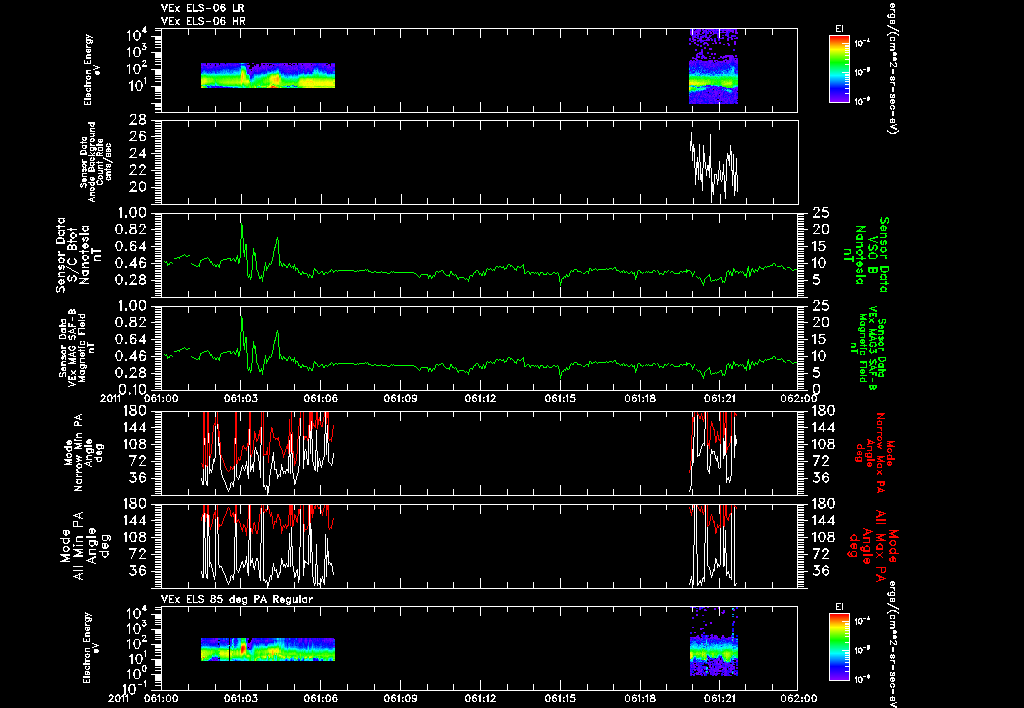Click the 061:12 tick under the bottom spectrogram
The width and height of the screenshot is (1024, 708).
pos(481,698)
